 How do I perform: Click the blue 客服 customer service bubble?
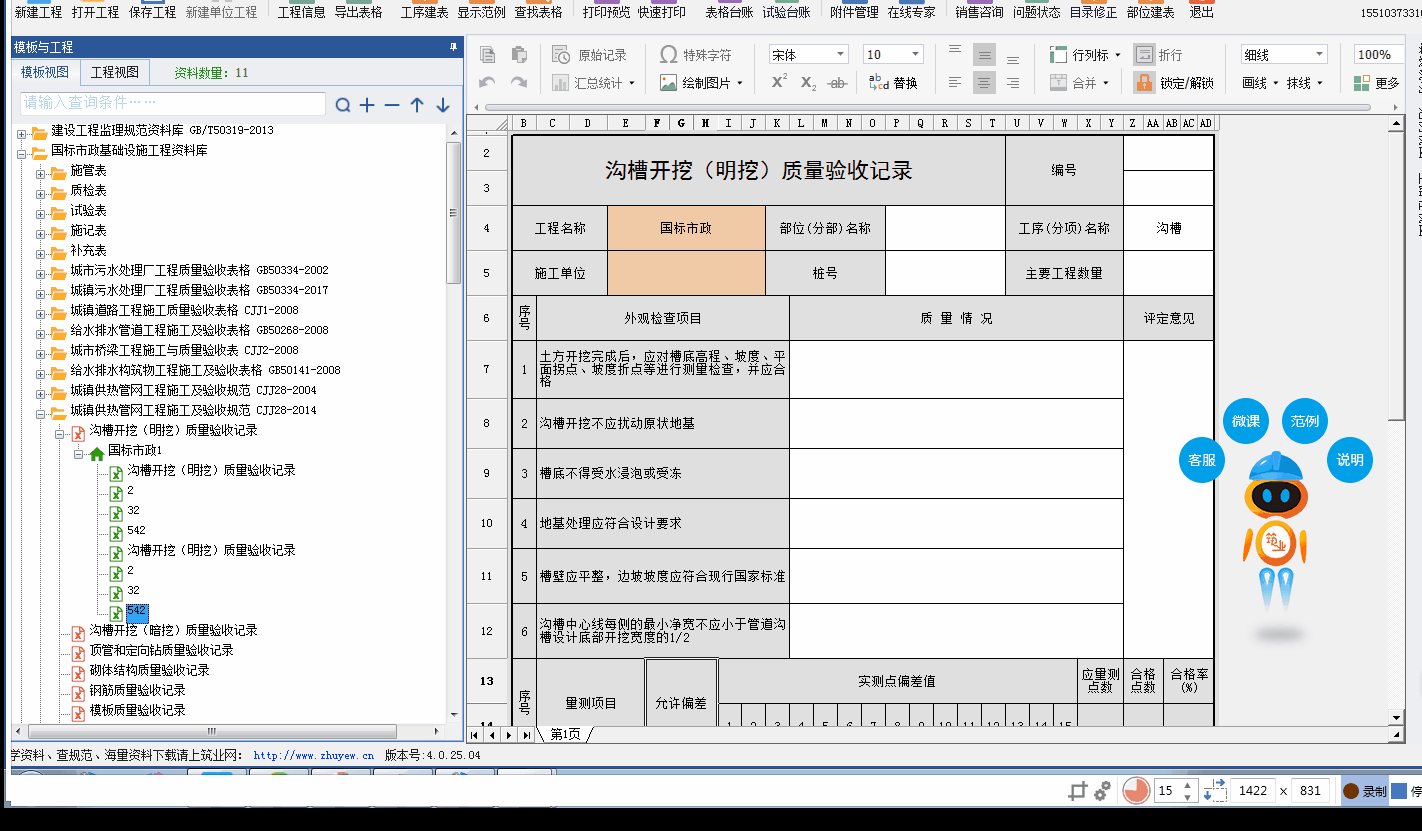coord(1202,460)
